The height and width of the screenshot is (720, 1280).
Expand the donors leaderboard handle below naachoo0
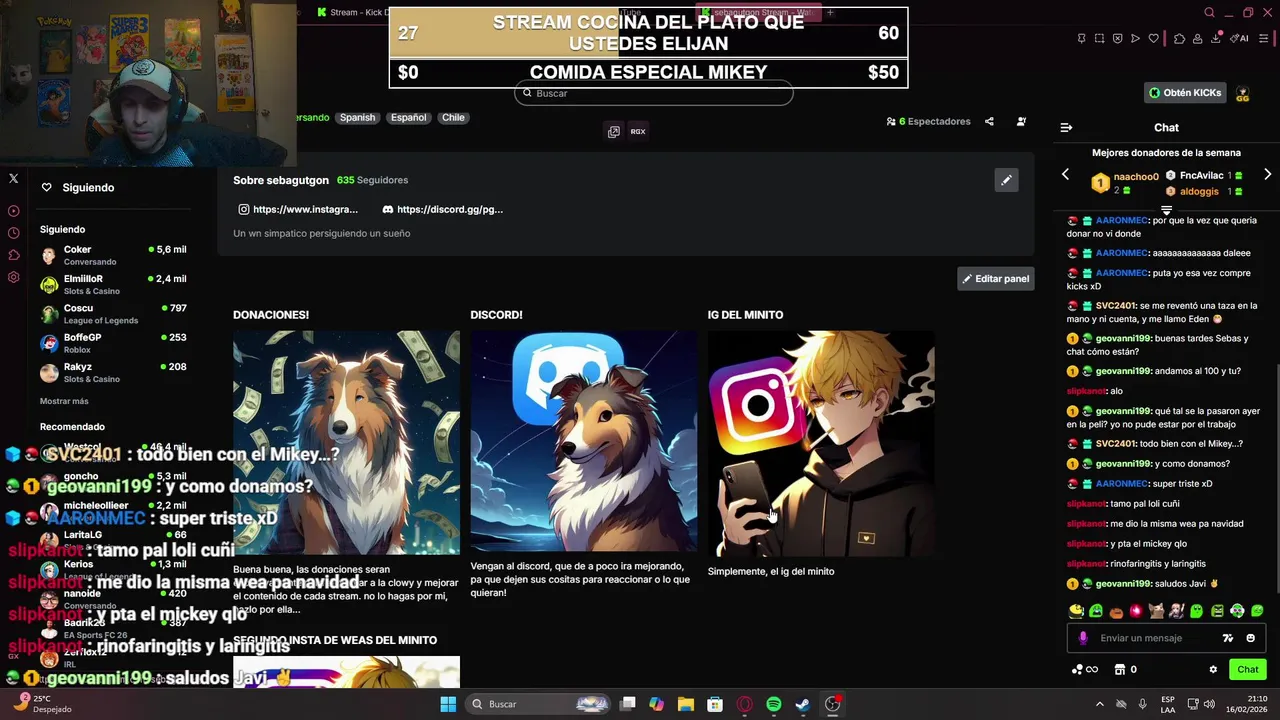[1166, 210]
